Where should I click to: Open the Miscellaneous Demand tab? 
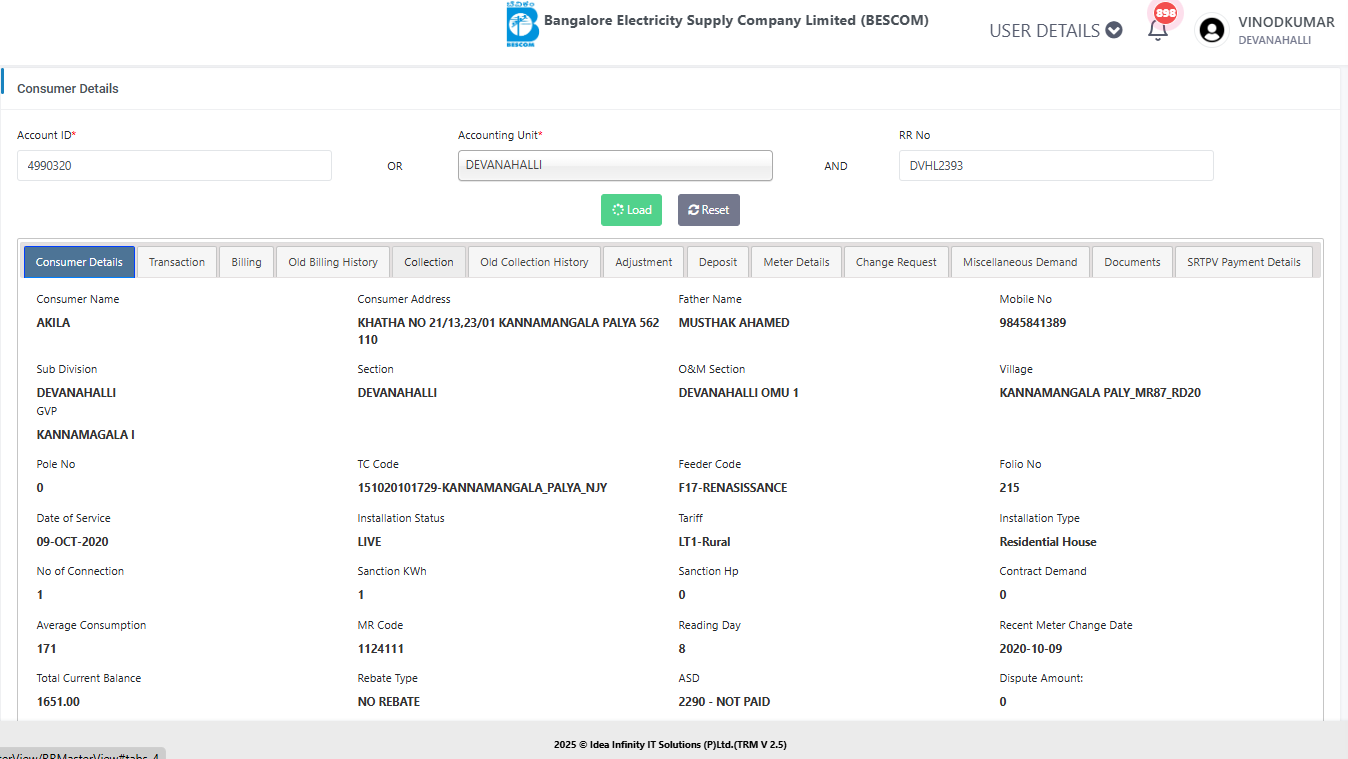[x=1020, y=262]
